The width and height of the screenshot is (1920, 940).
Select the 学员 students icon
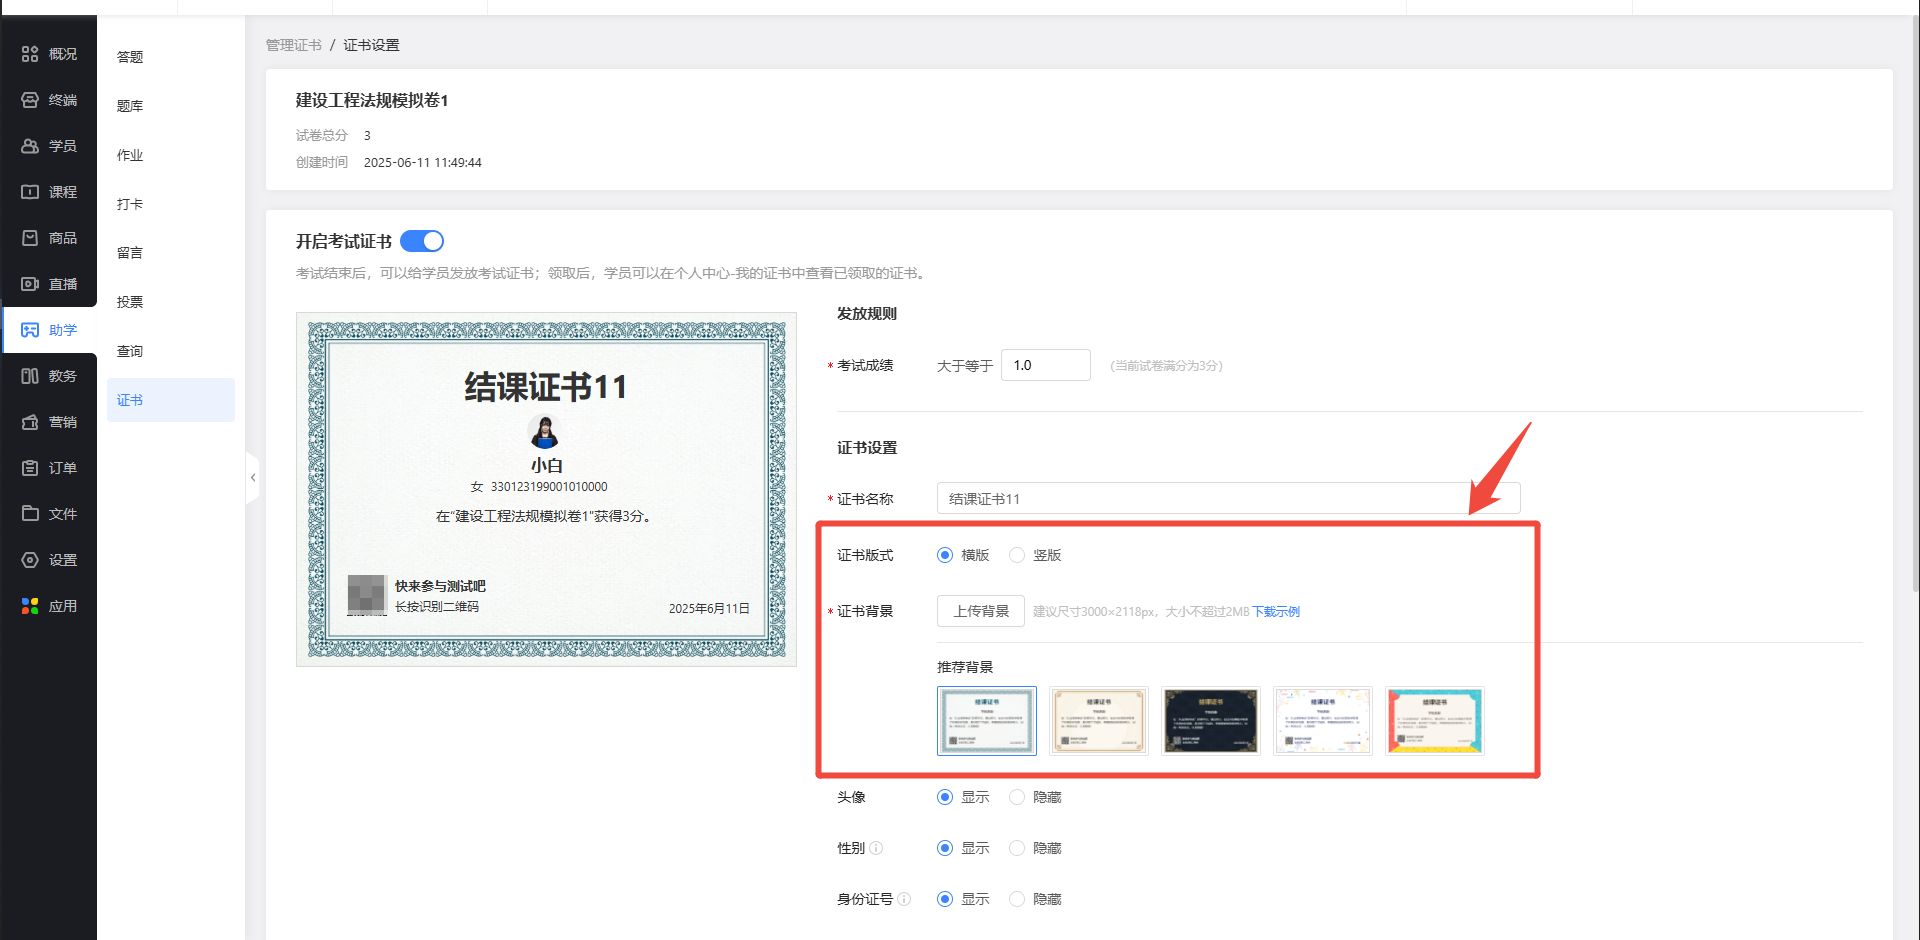point(30,146)
